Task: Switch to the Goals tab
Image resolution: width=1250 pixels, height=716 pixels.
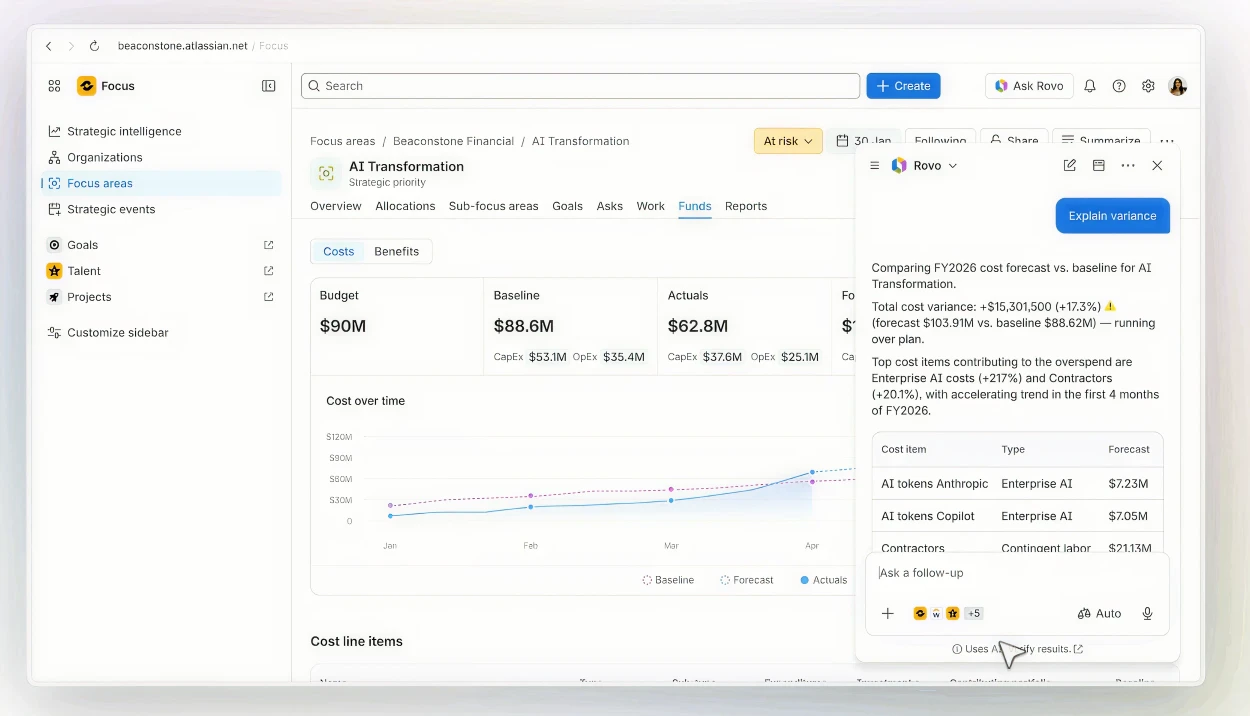Action: tap(567, 206)
